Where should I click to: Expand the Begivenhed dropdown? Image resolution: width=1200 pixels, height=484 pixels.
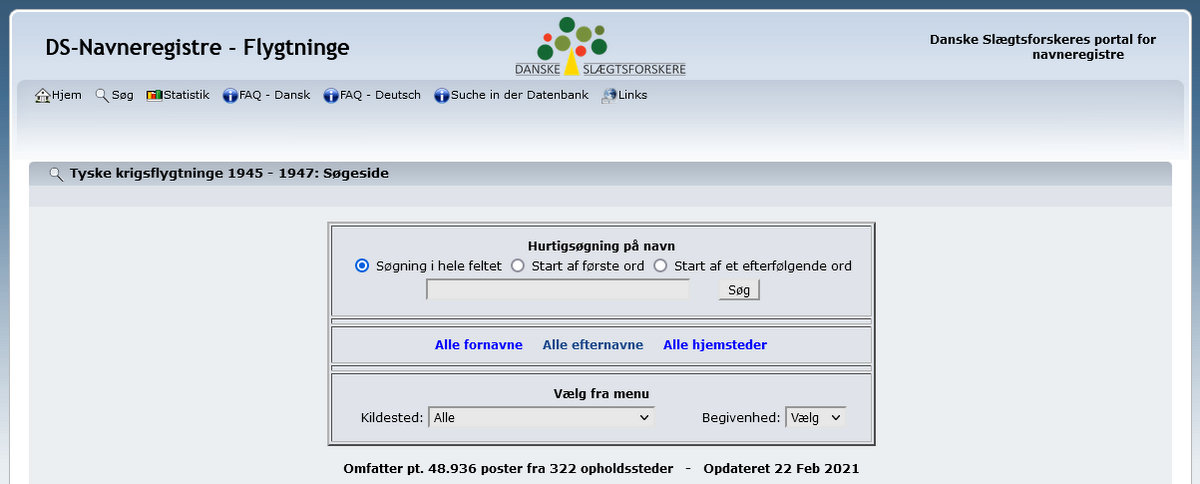point(816,417)
